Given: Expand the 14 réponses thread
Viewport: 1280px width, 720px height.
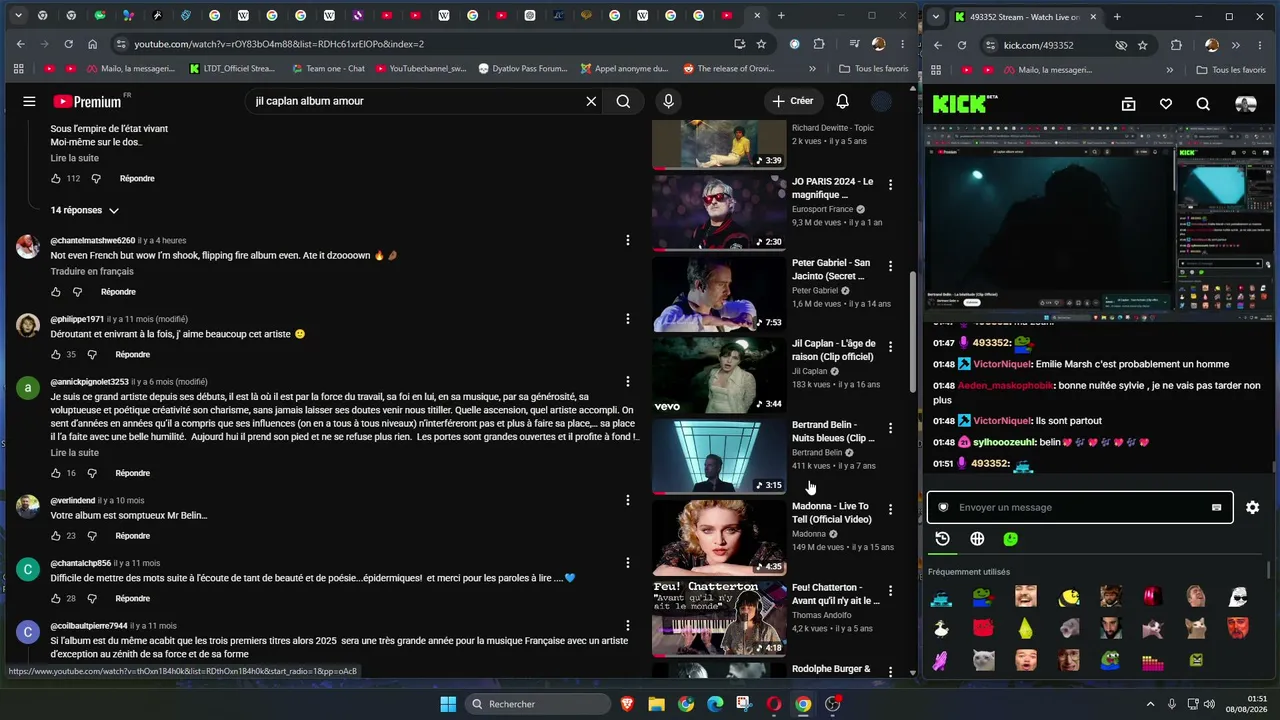Looking at the screenshot, I should click(85, 210).
